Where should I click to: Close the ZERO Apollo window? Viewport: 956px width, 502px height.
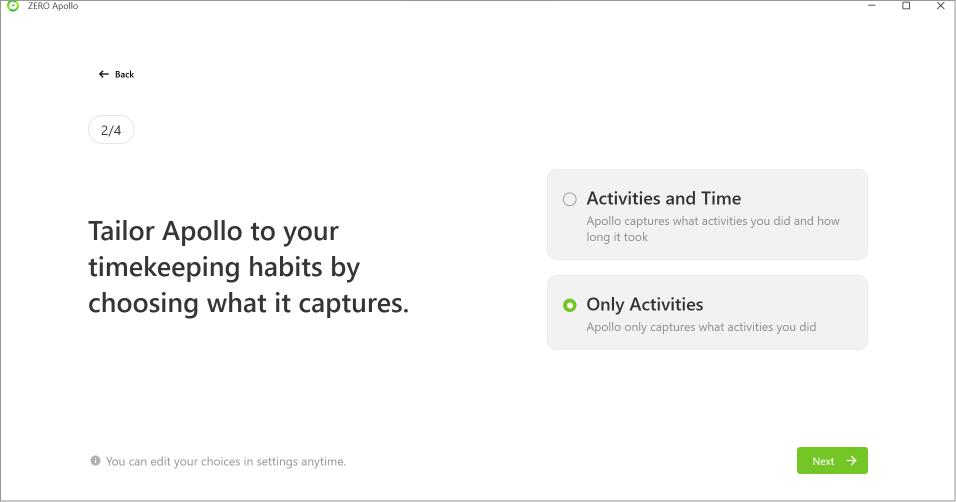[940, 6]
